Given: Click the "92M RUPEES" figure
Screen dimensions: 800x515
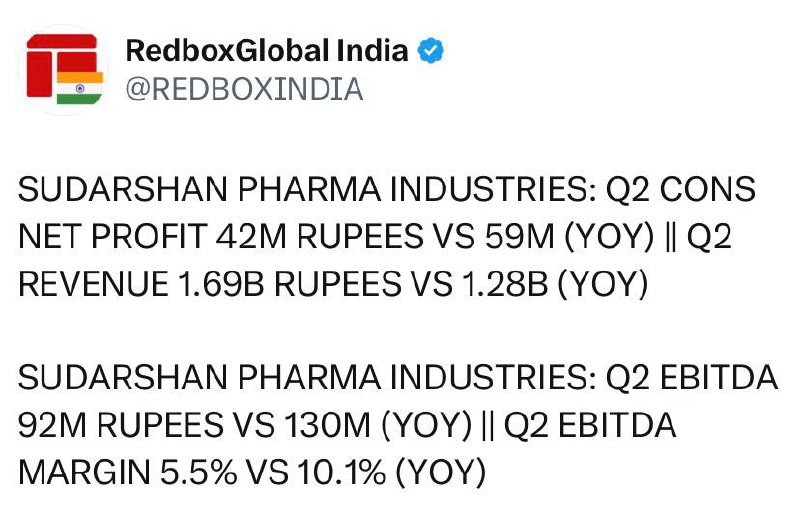Looking at the screenshot, I should coord(133,426).
